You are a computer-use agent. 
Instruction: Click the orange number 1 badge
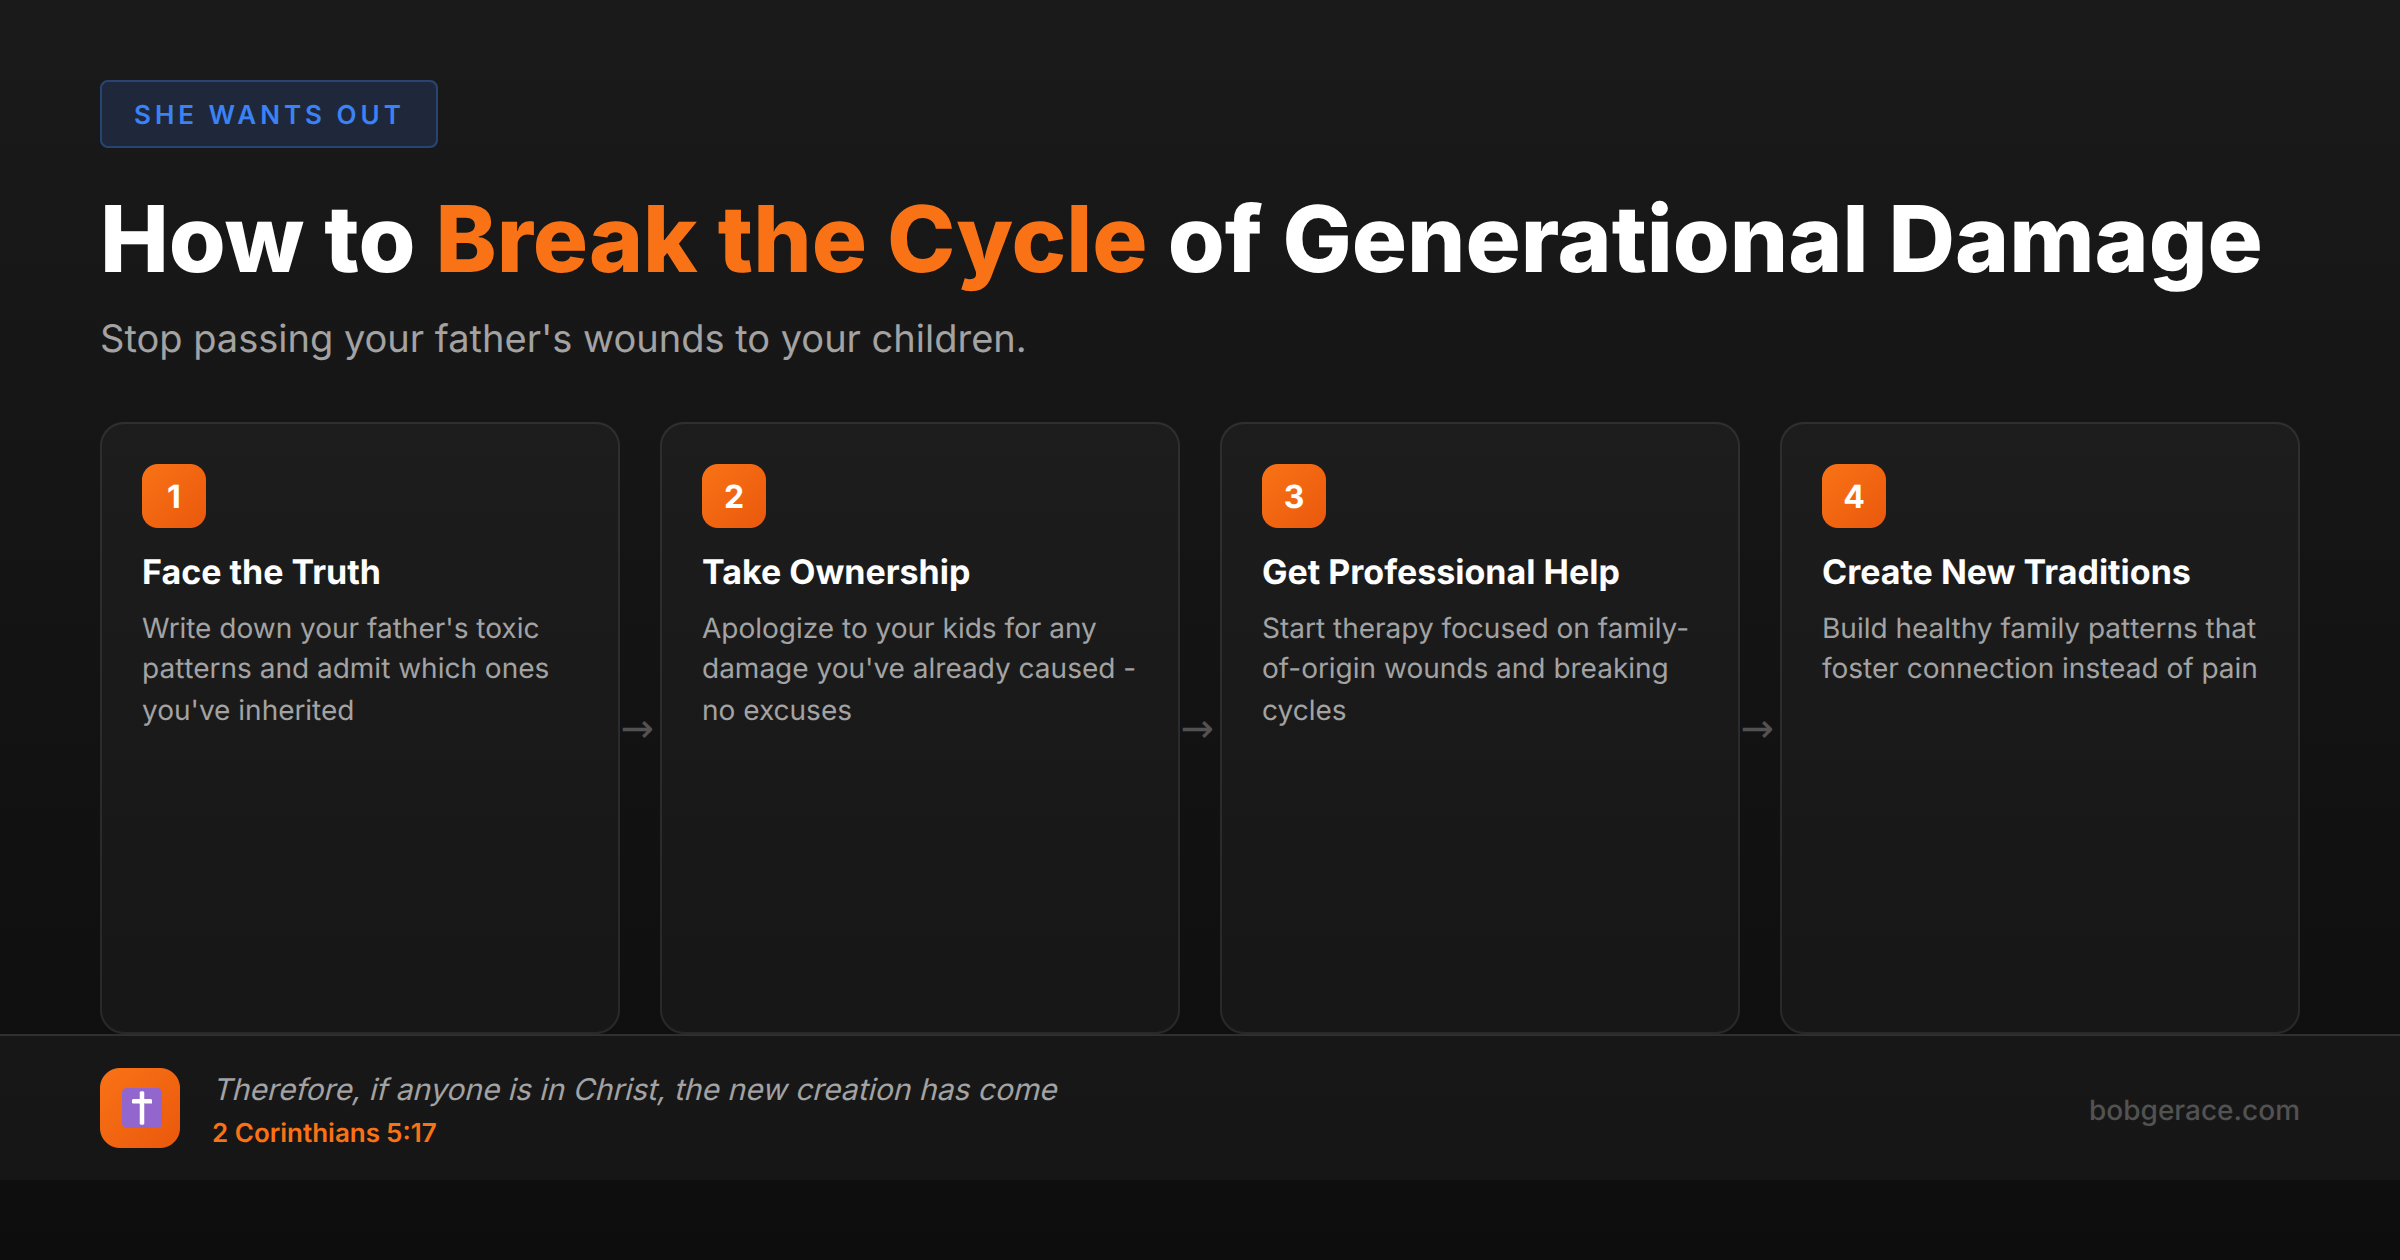[174, 495]
